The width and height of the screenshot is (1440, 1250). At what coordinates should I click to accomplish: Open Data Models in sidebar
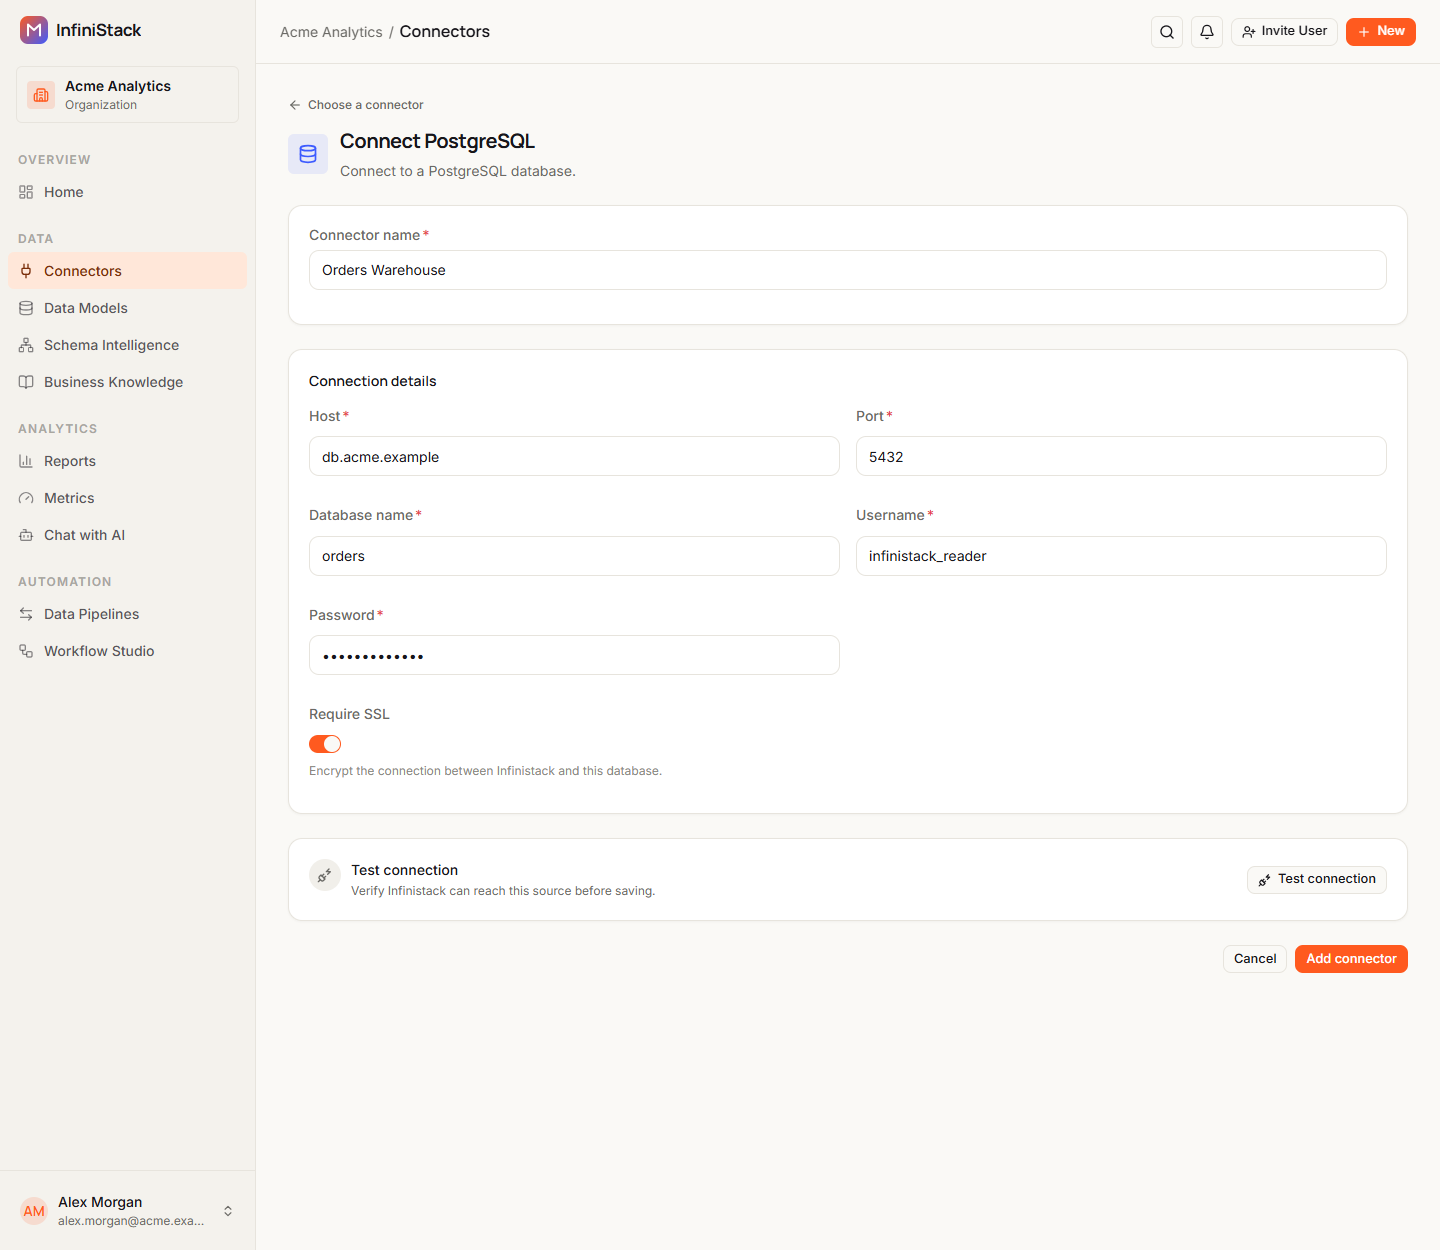tap(127, 308)
